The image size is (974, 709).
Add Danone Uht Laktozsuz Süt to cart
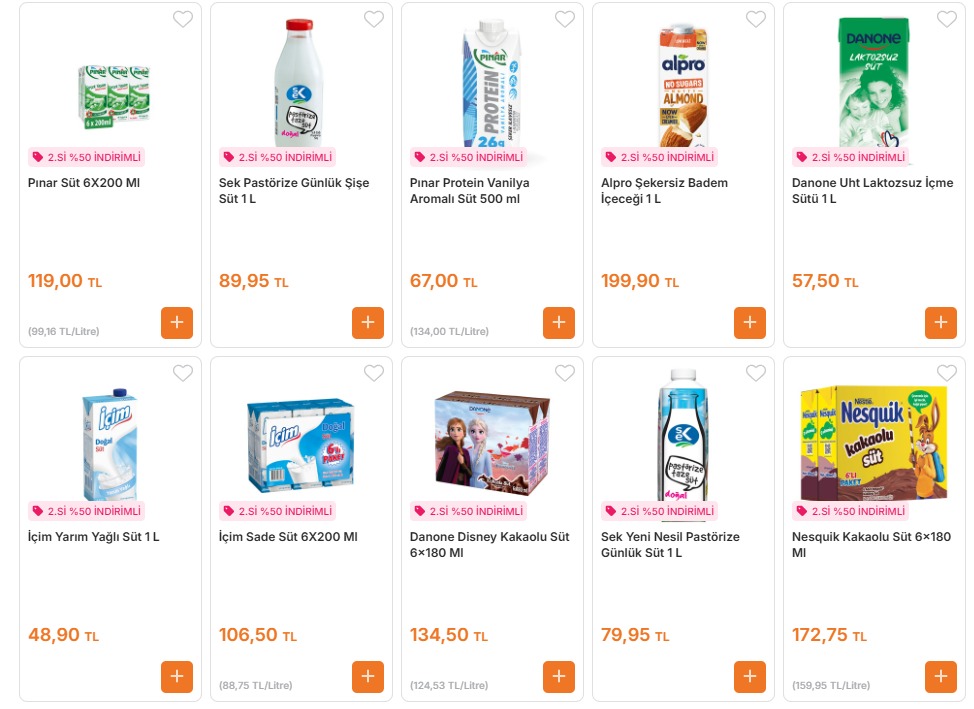941,323
